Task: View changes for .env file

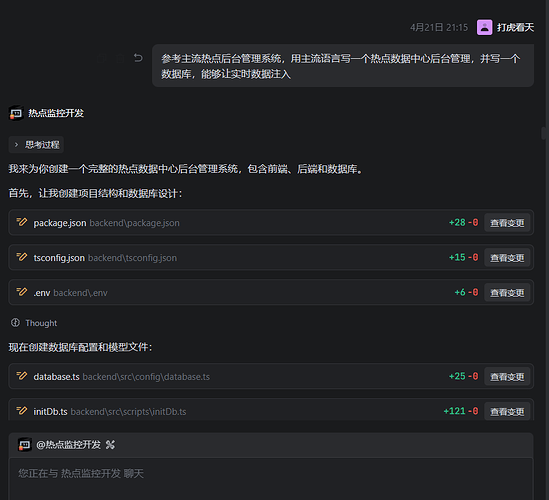Action: pos(507,292)
